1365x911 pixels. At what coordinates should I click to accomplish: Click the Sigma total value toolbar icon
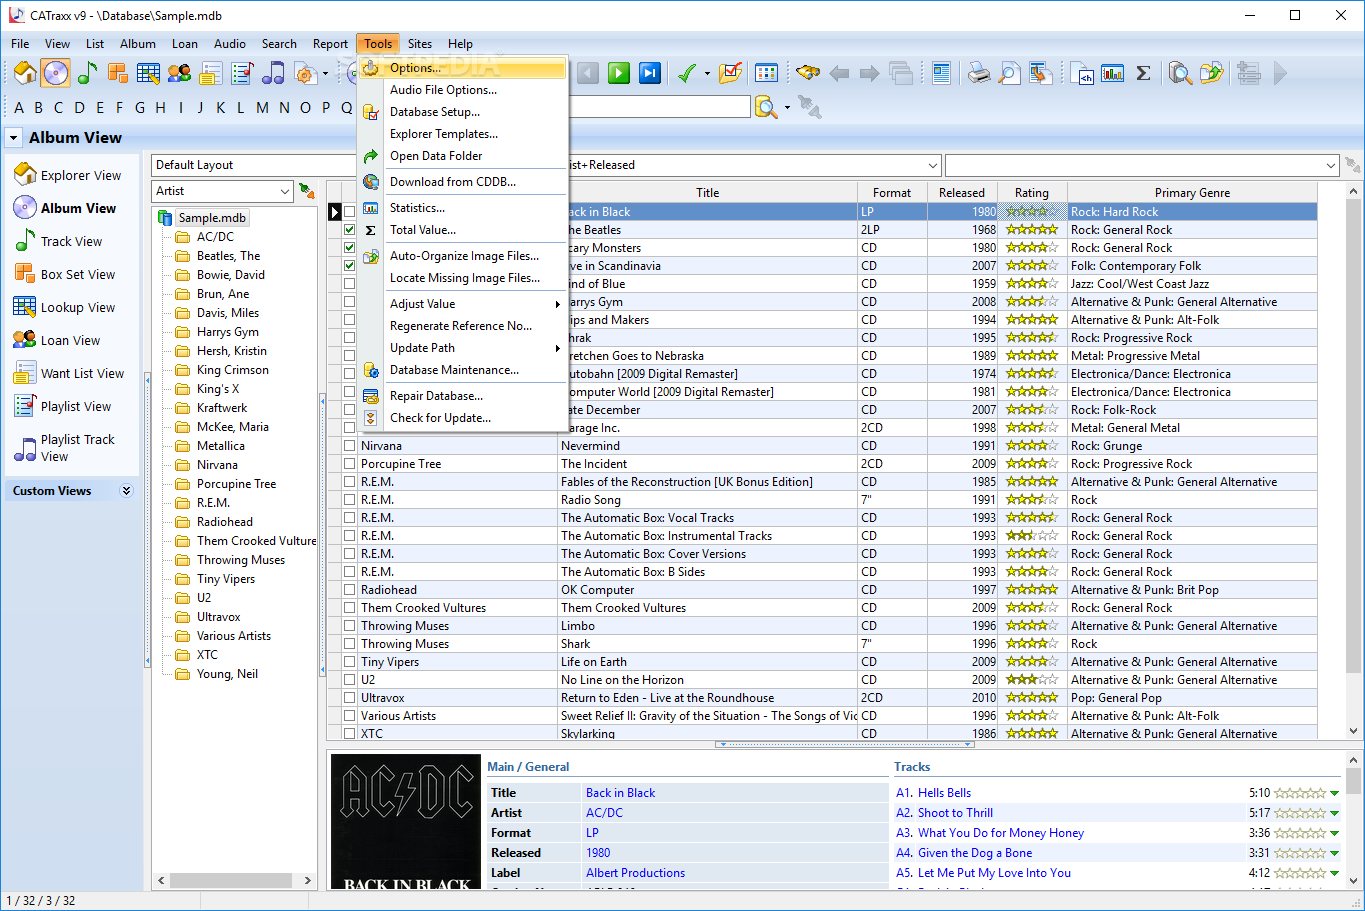[1143, 73]
